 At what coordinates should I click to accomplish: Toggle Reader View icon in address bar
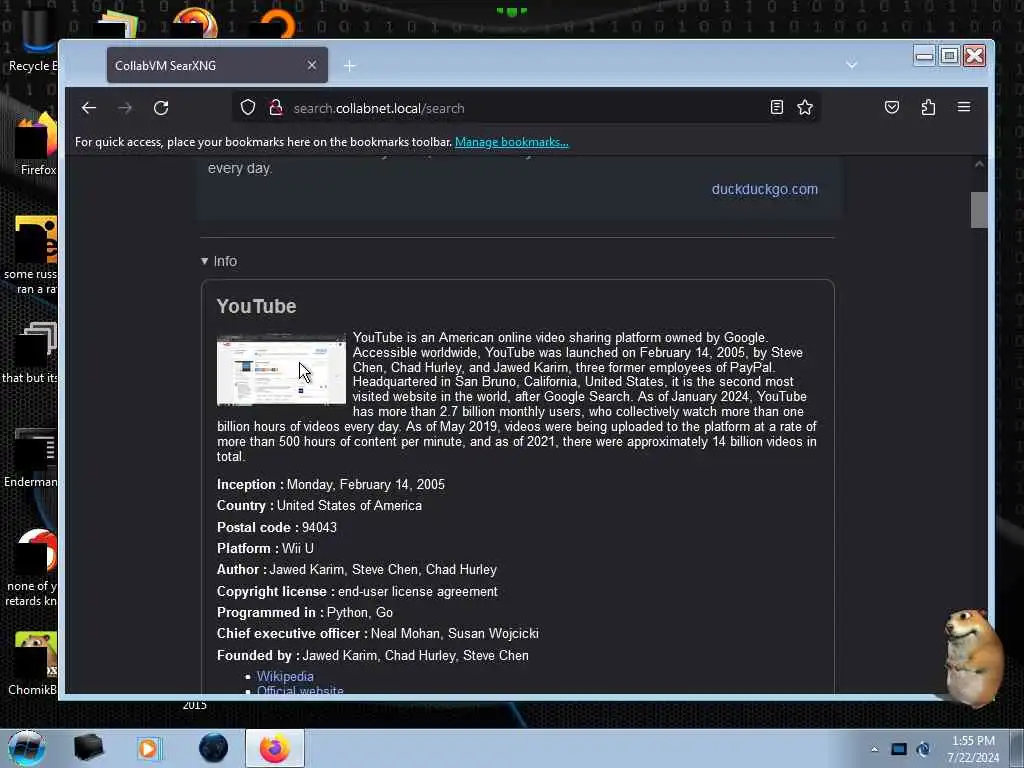776,107
